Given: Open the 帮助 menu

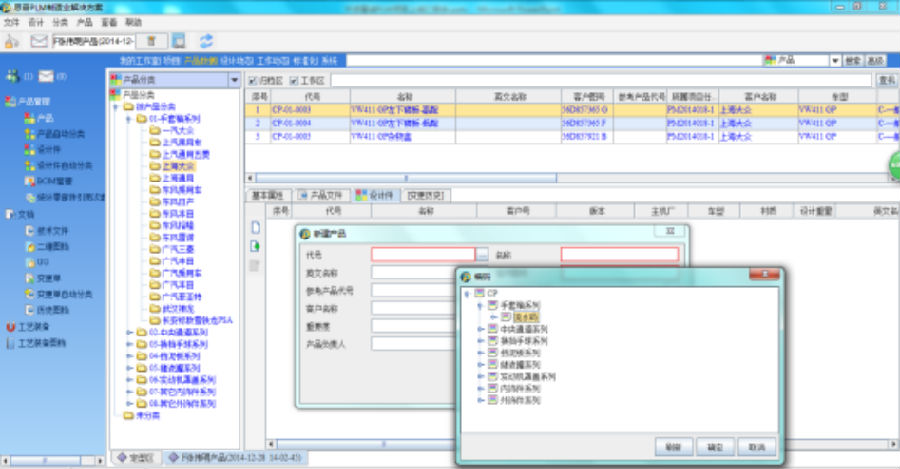Looking at the screenshot, I should click(x=133, y=22).
